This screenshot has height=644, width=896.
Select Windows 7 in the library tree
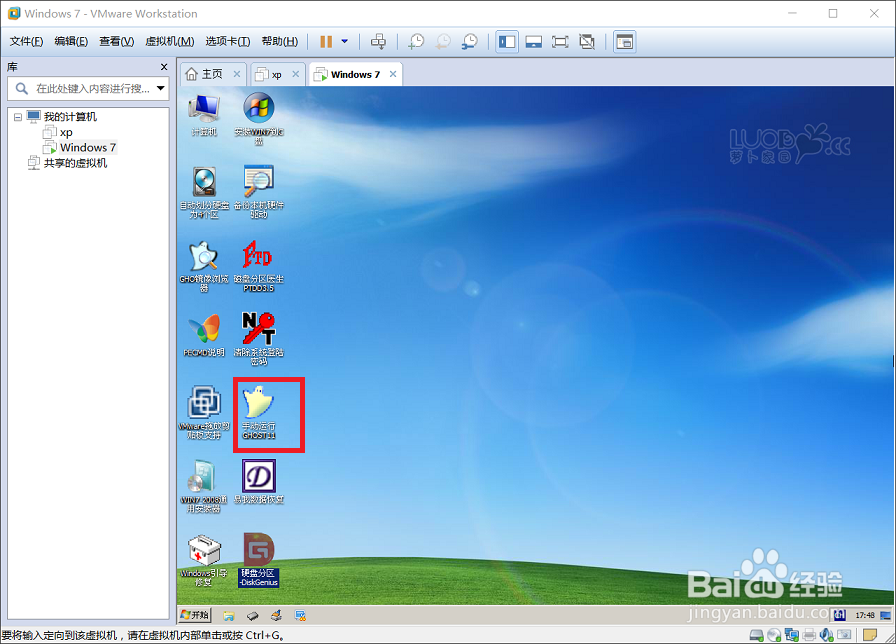[88, 147]
